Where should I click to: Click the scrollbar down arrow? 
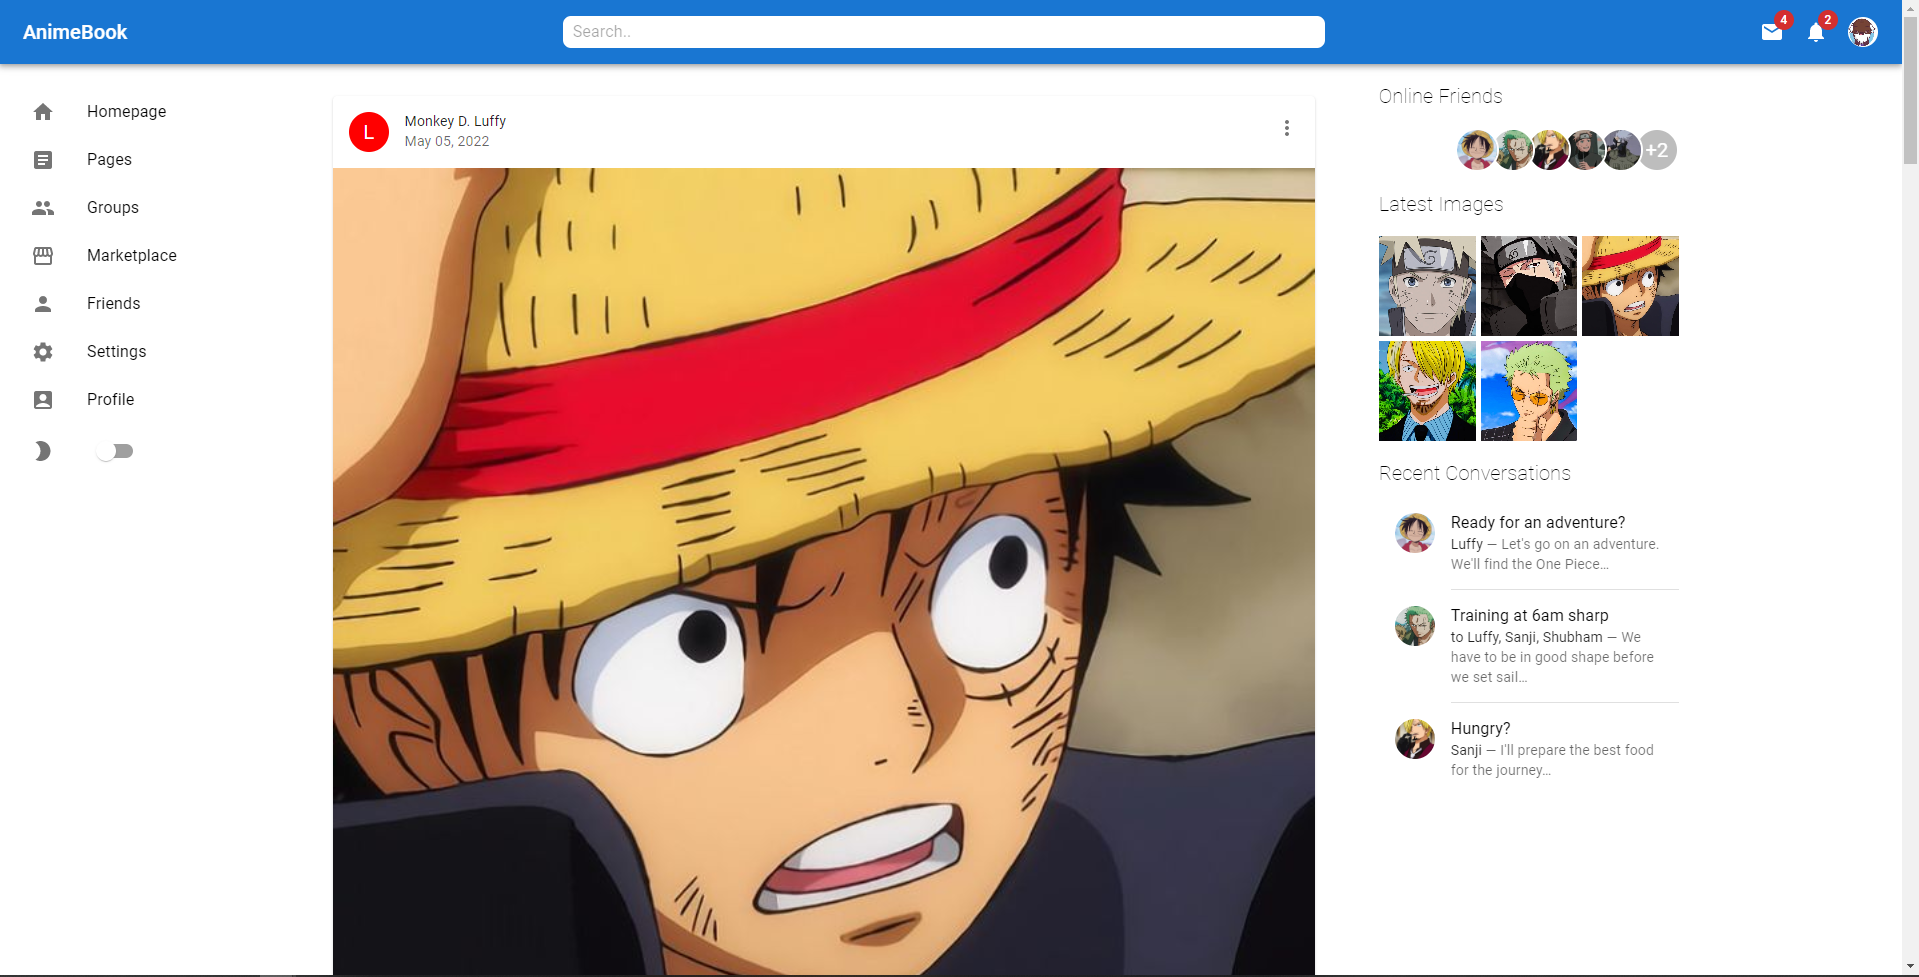pos(1910,967)
